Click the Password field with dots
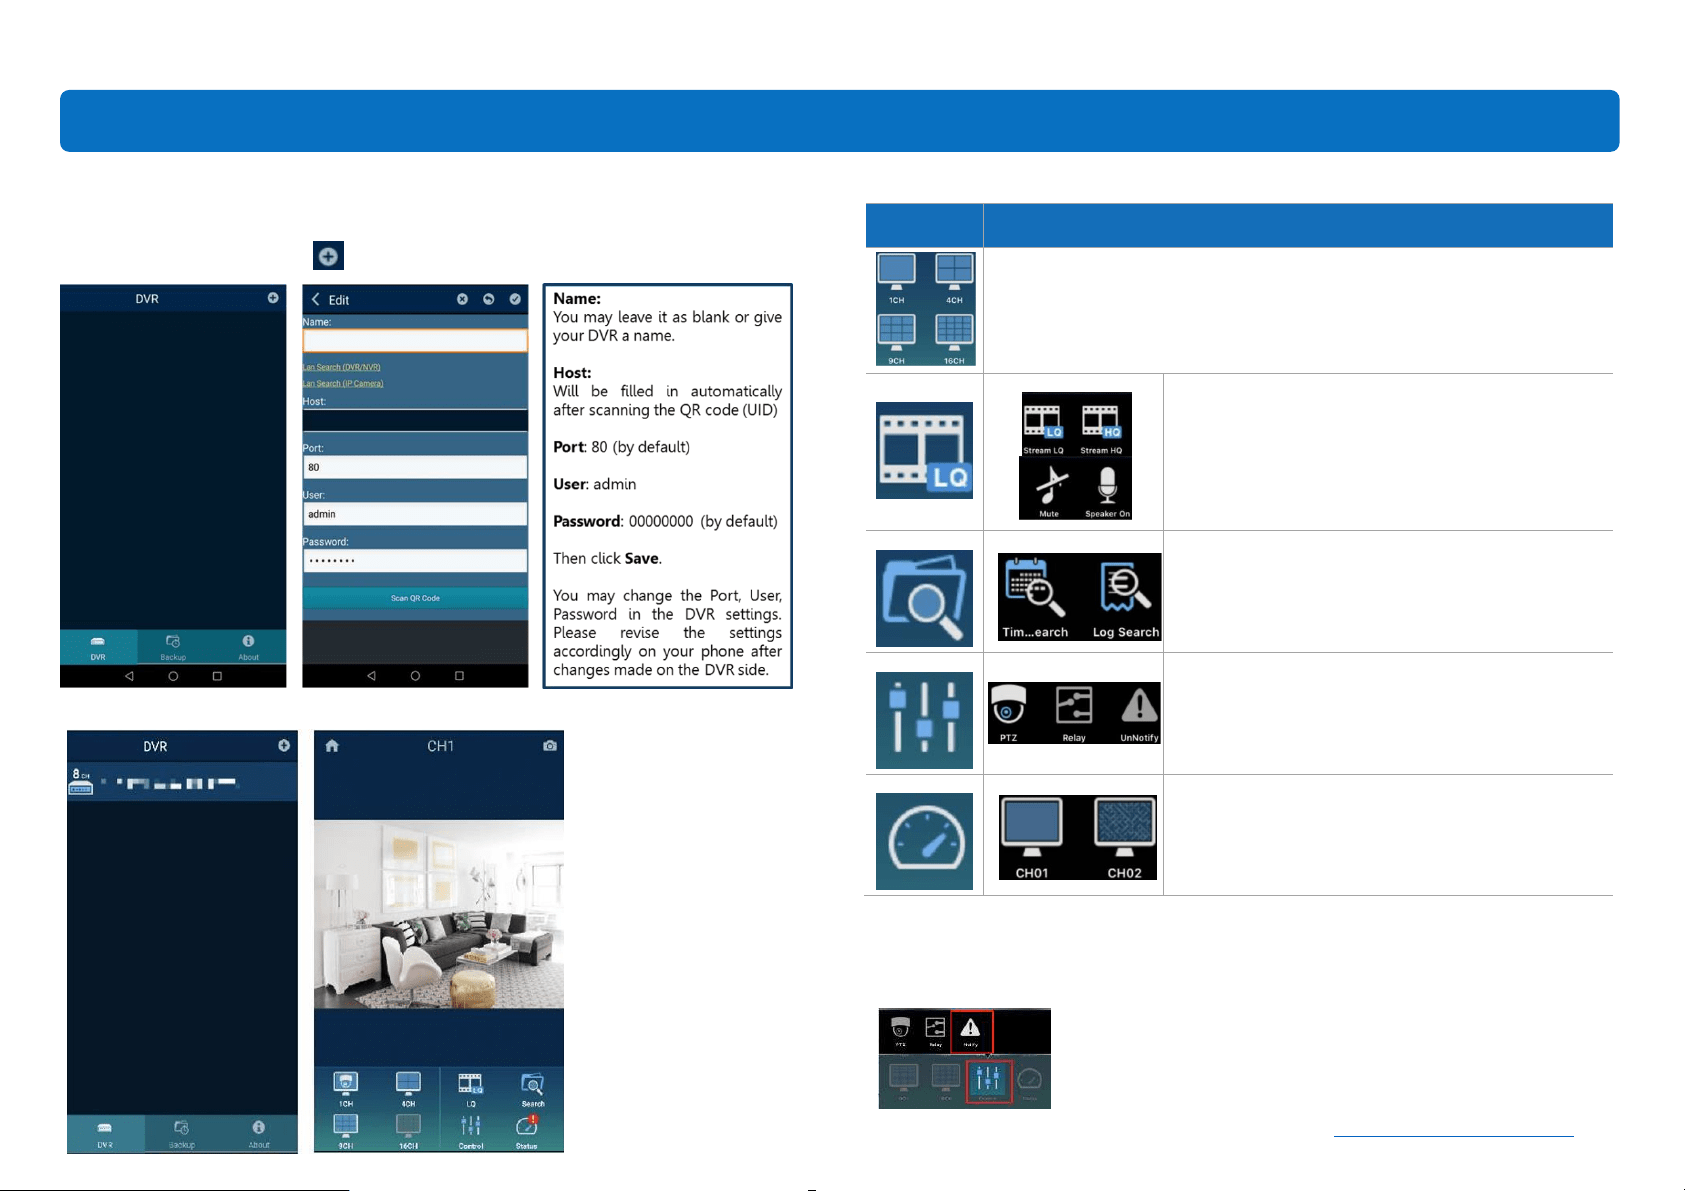The width and height of the screenshot is (1685, 1191). 415,560
